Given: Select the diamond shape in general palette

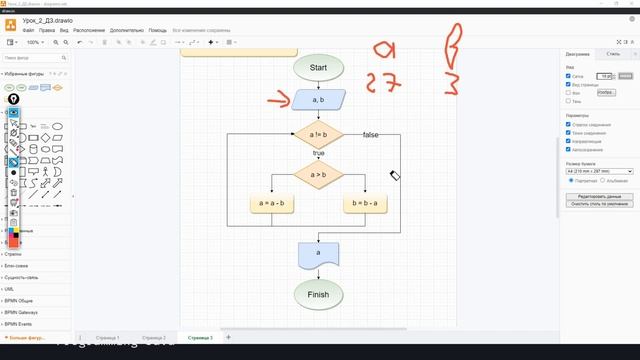Looking at the screenshot, I should click(45, 138).
